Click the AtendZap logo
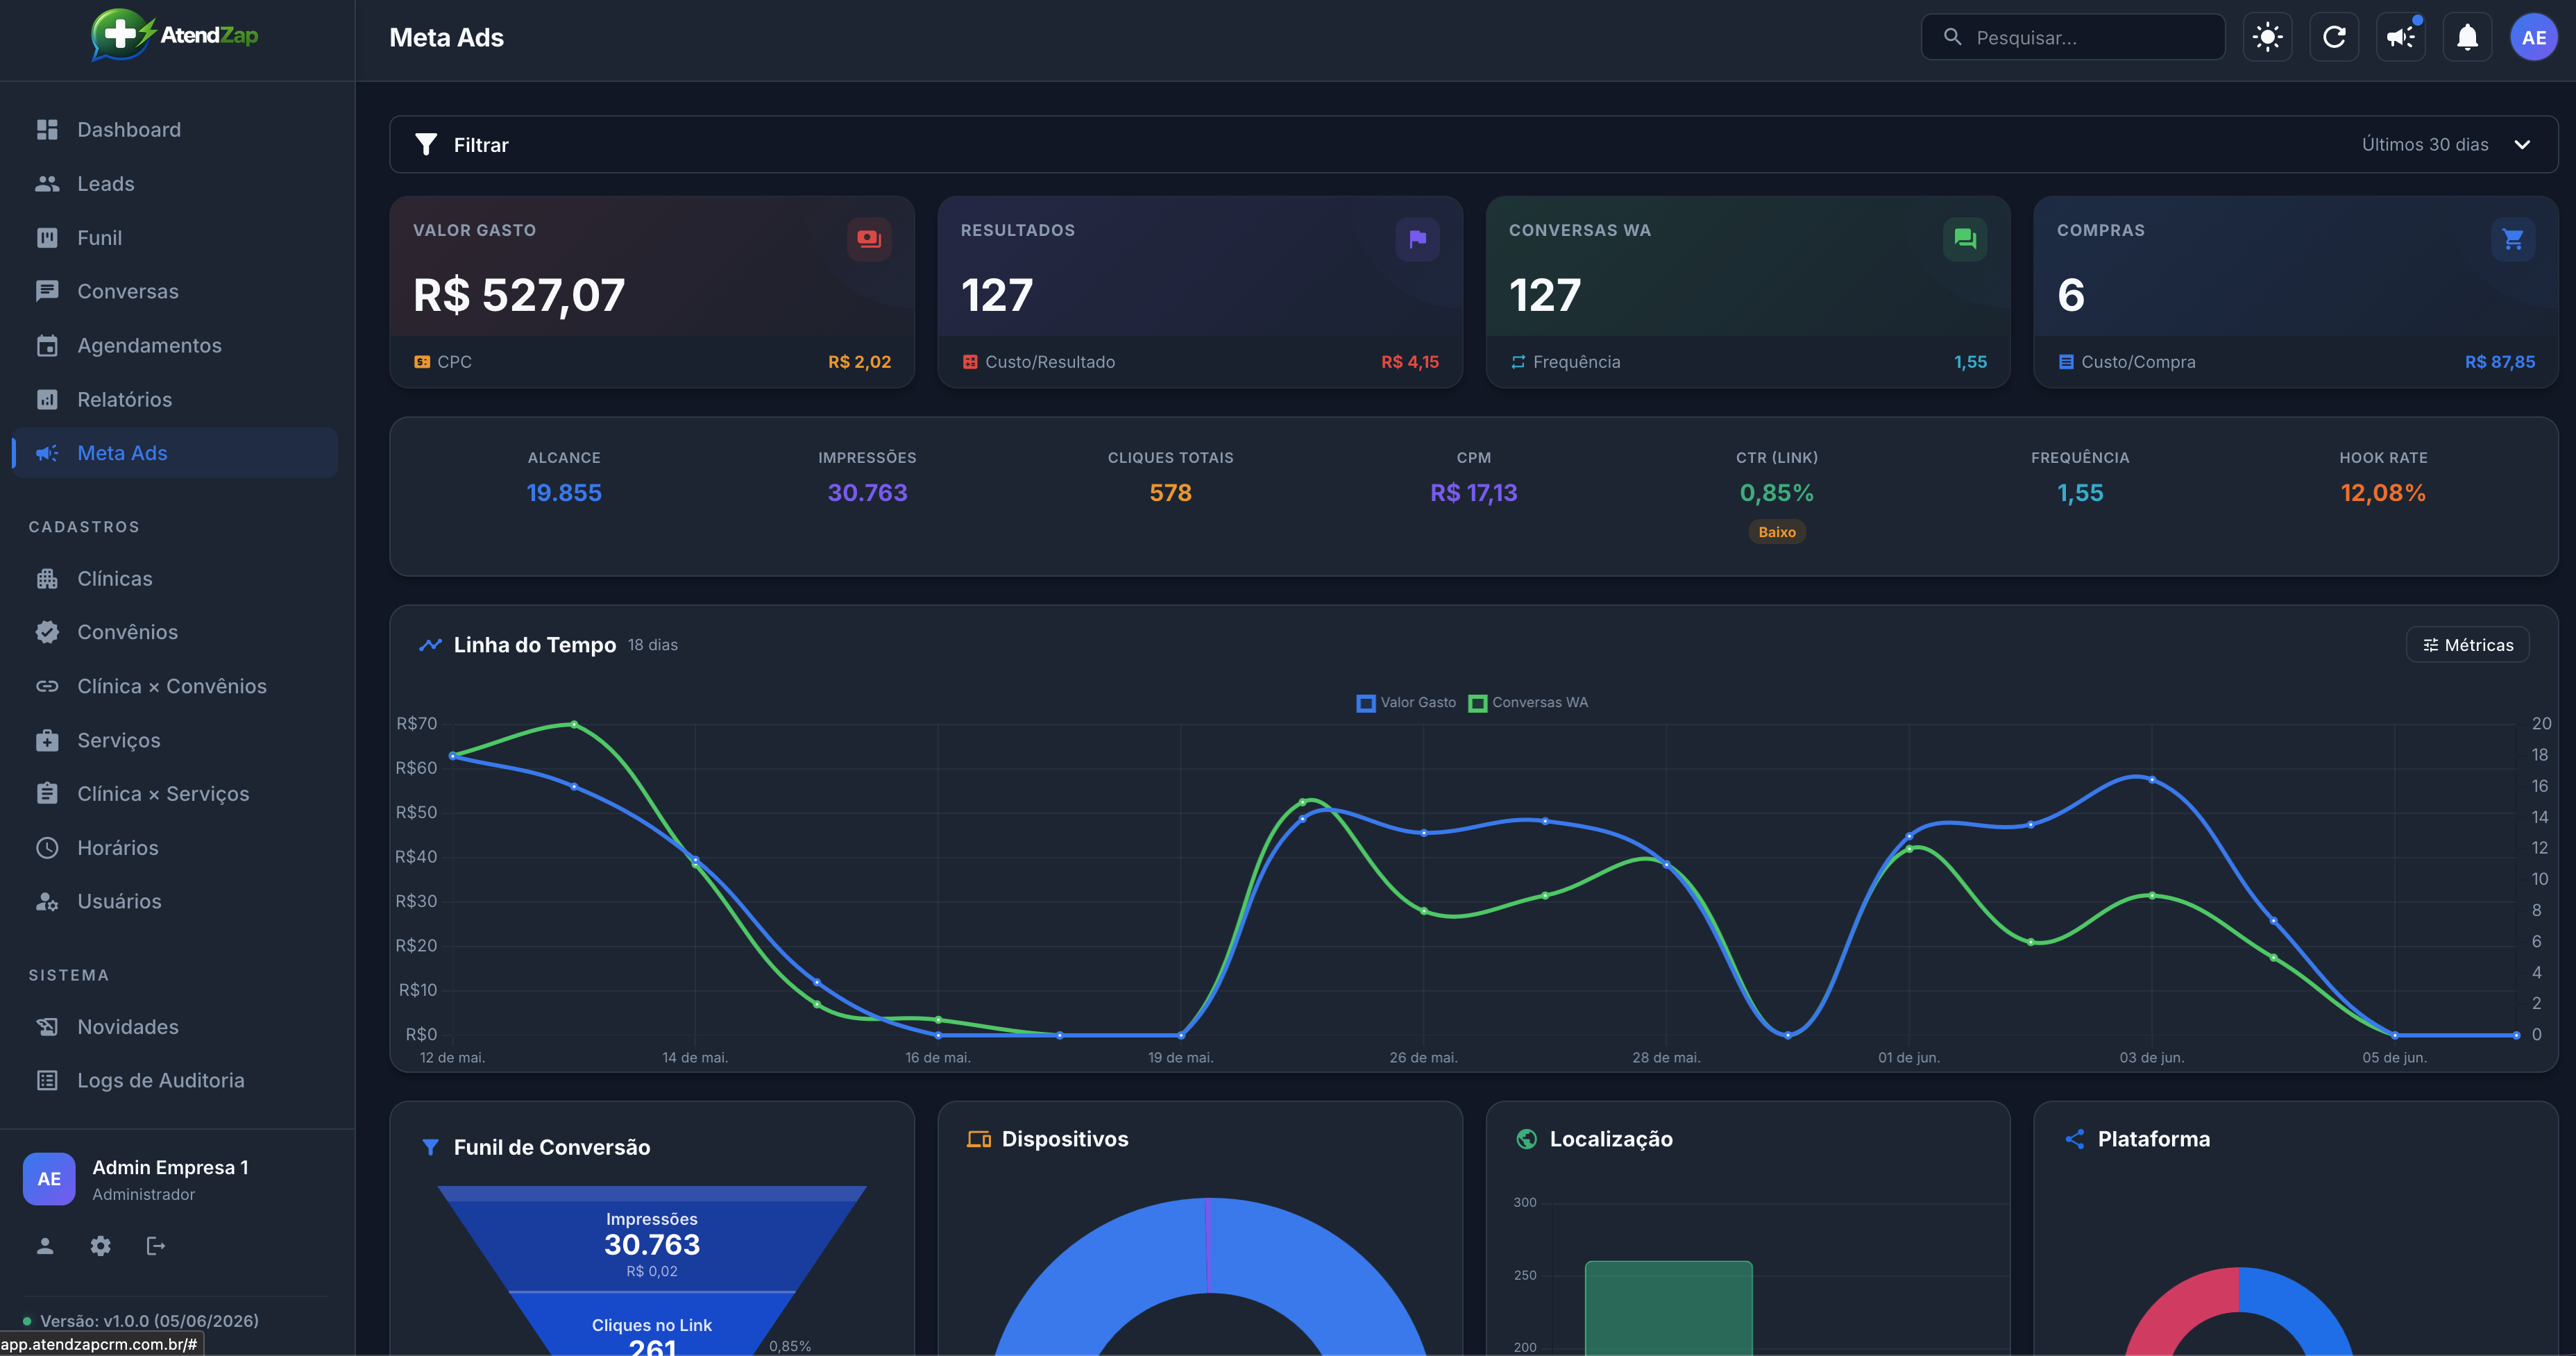The height and width of the screenshot is (1356, 2576). pyautogui.click(x=175, y=35)
